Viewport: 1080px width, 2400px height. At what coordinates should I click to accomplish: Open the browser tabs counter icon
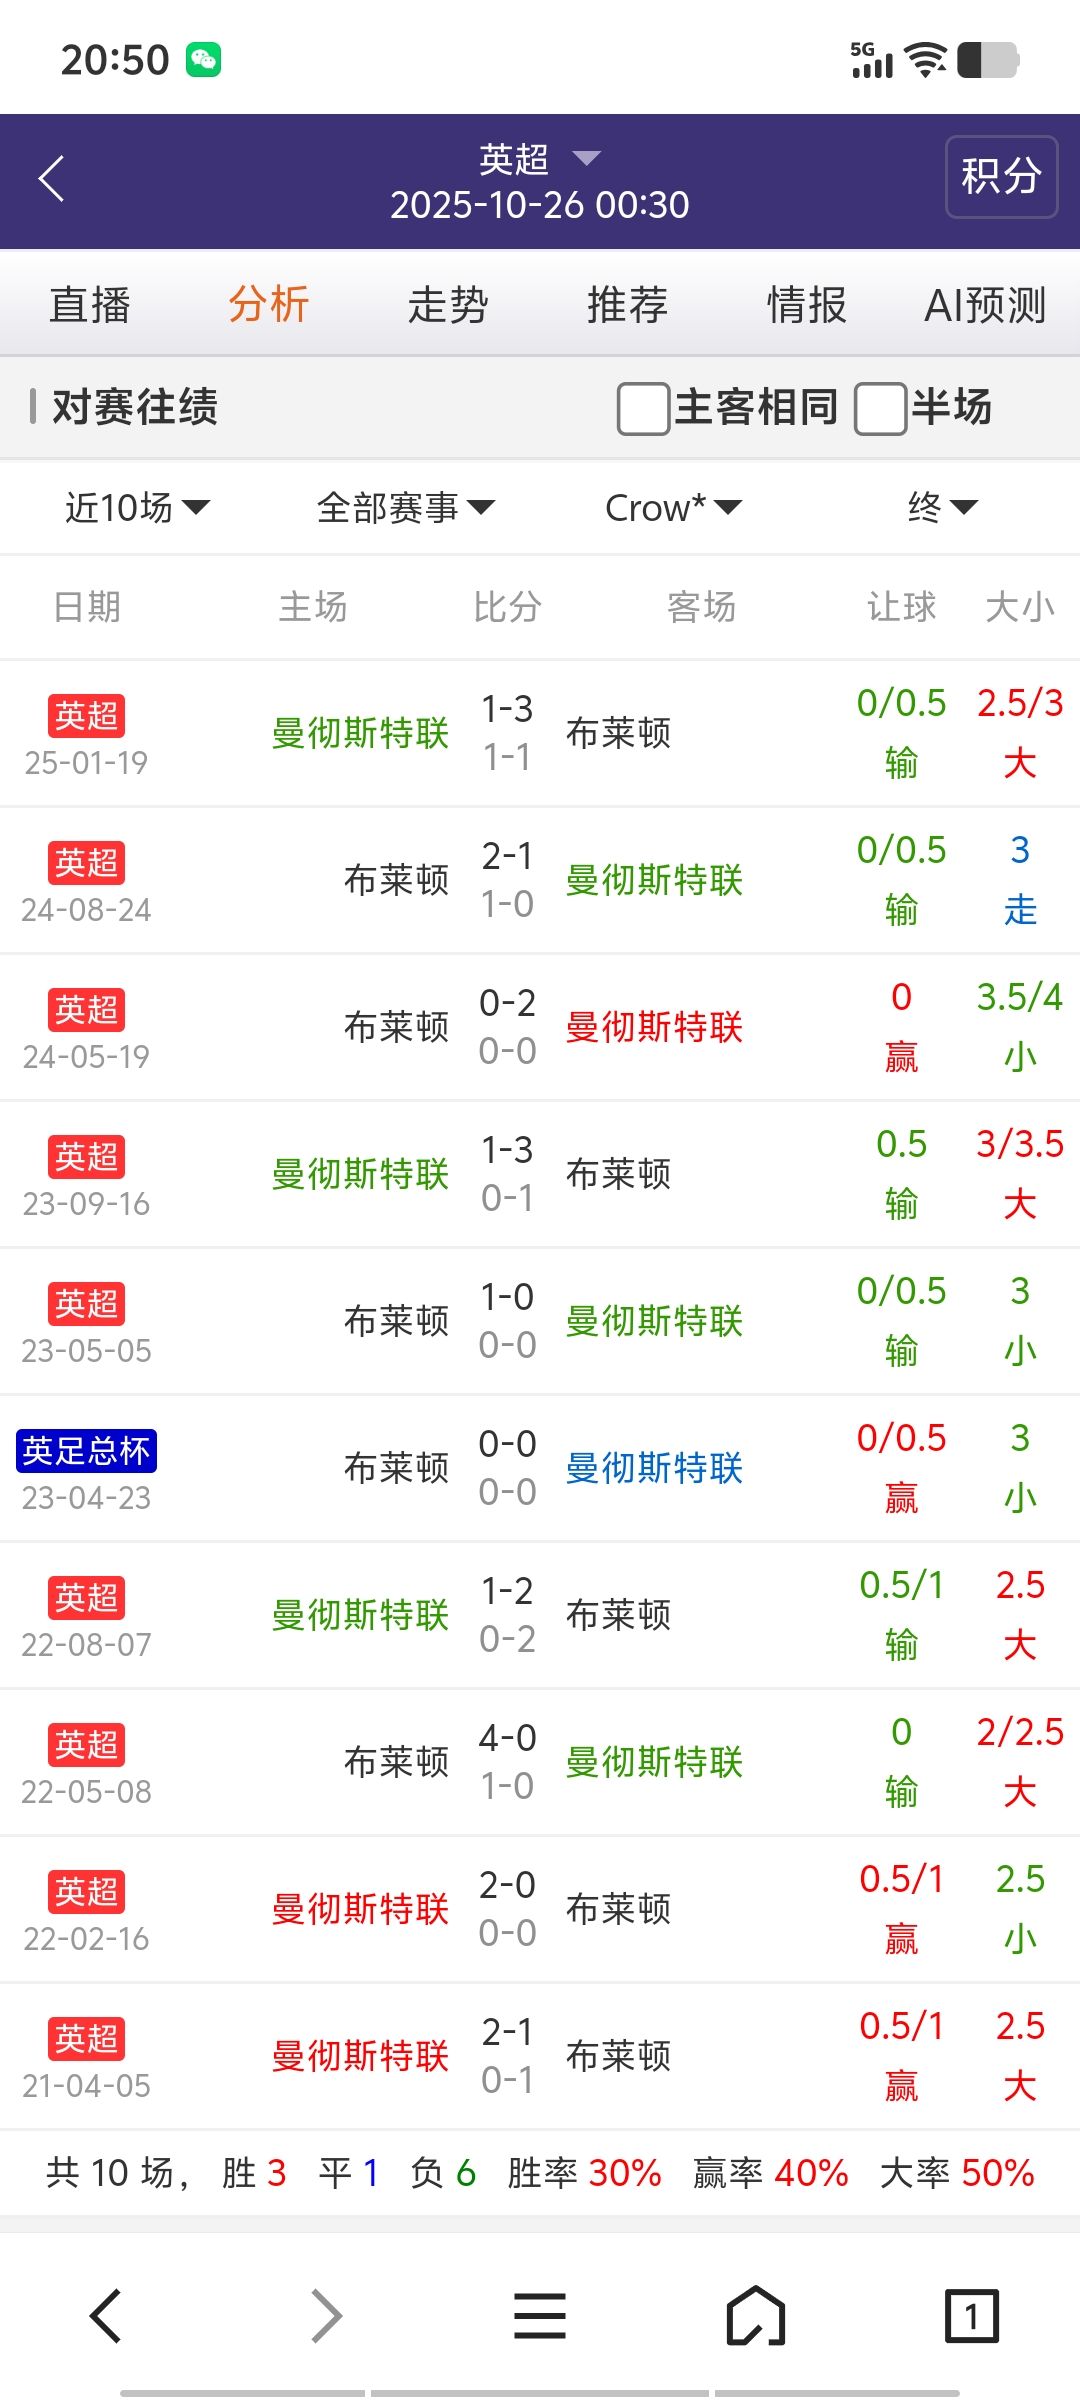[971, 2316]
